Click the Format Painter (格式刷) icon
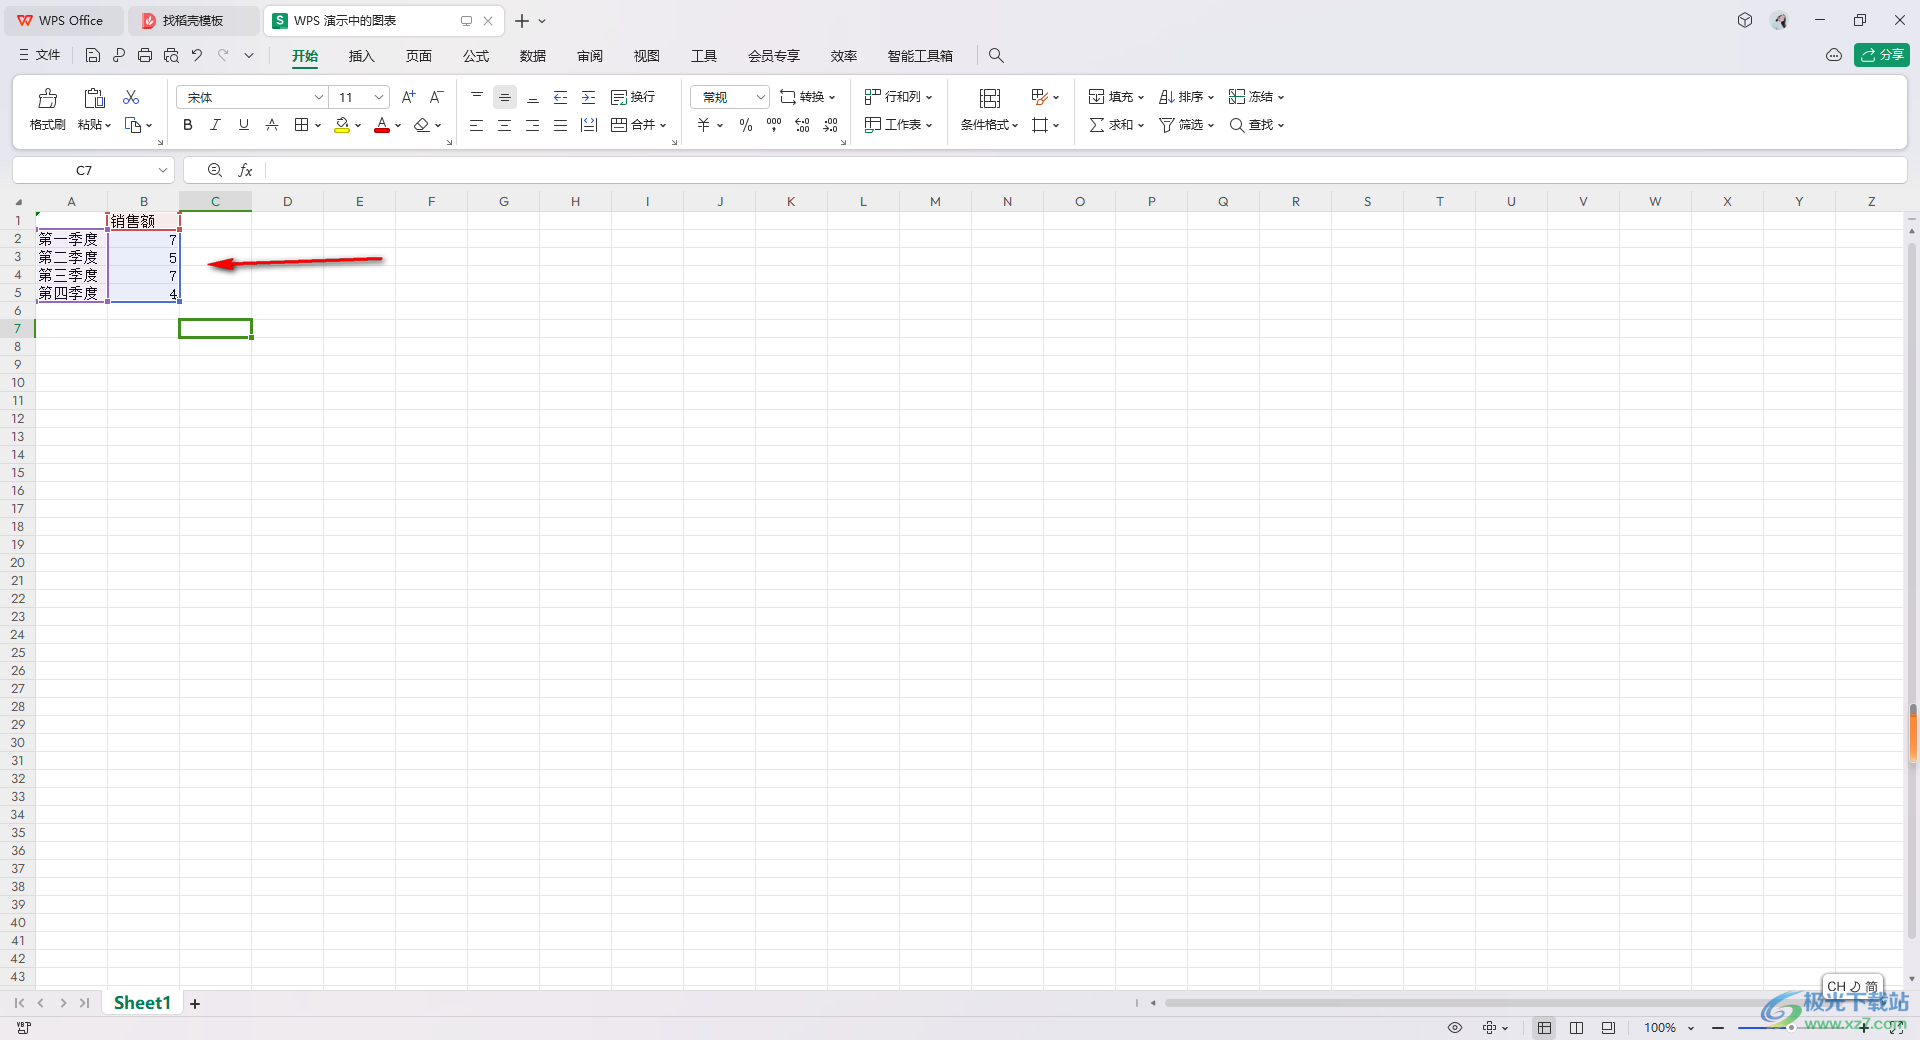This screenshot has width=1920, height=1040. (x=47, y=98)
